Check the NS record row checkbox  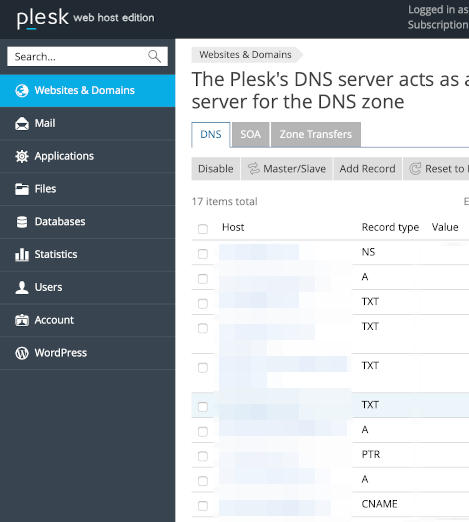[203, 254]
